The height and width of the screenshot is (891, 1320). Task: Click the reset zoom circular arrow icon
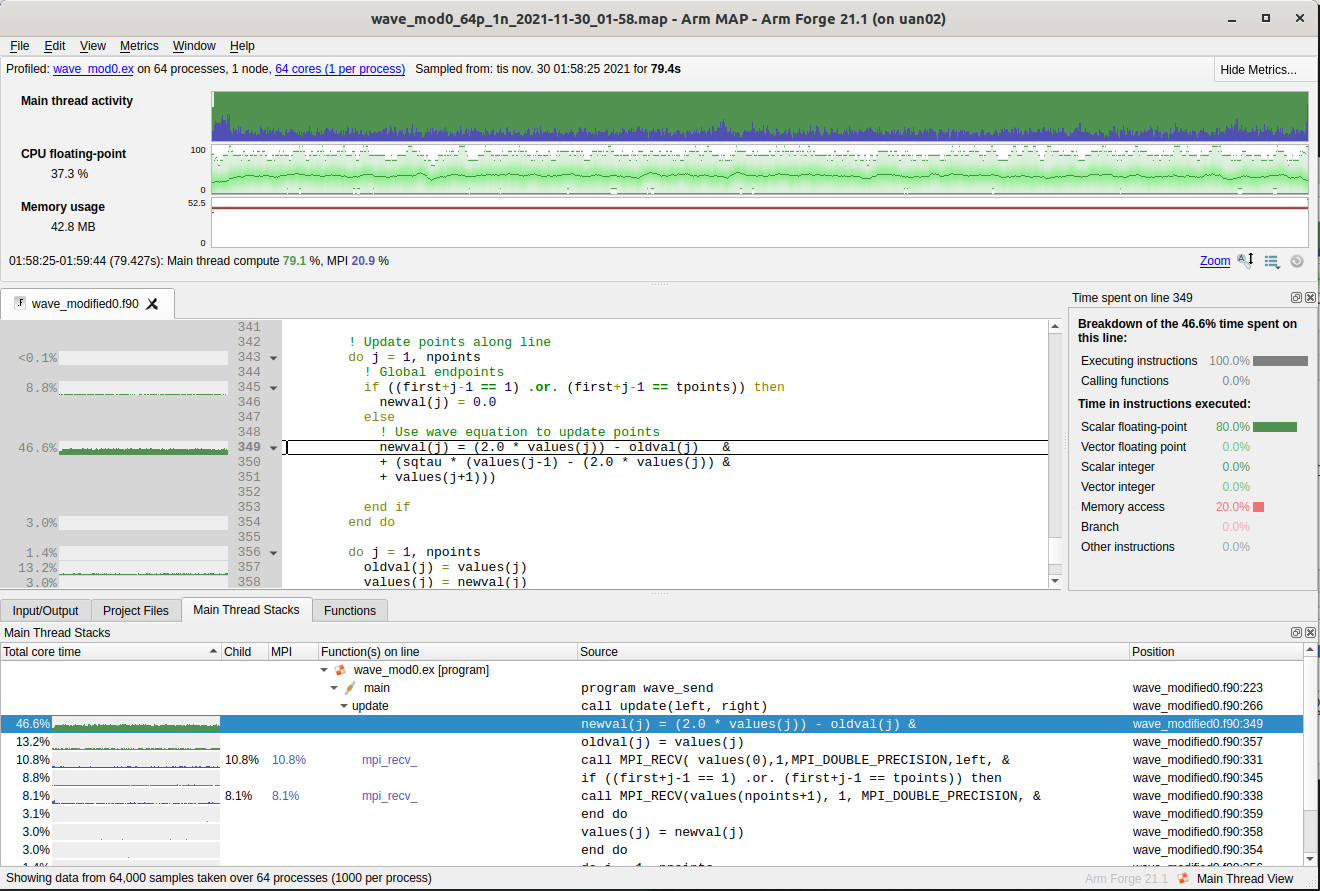(1297, 261)
